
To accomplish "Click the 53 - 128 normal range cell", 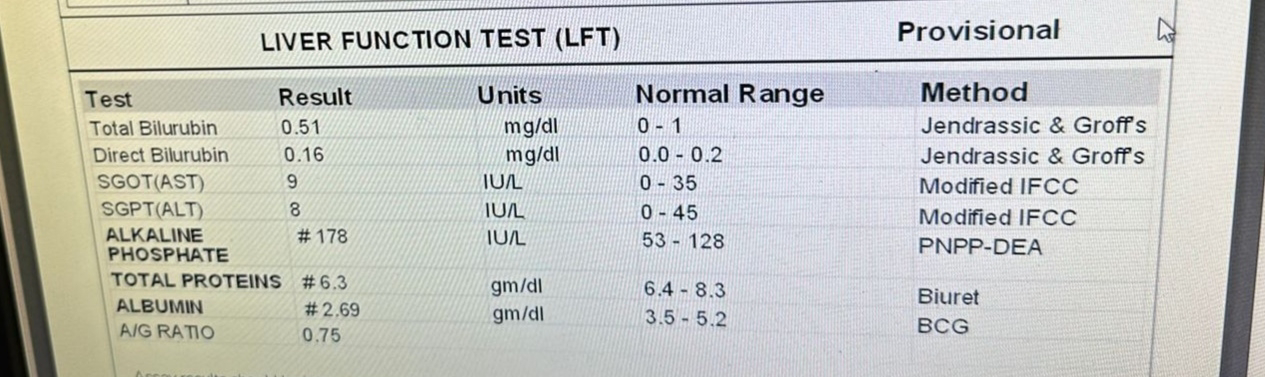I will (x=683, y=241).
